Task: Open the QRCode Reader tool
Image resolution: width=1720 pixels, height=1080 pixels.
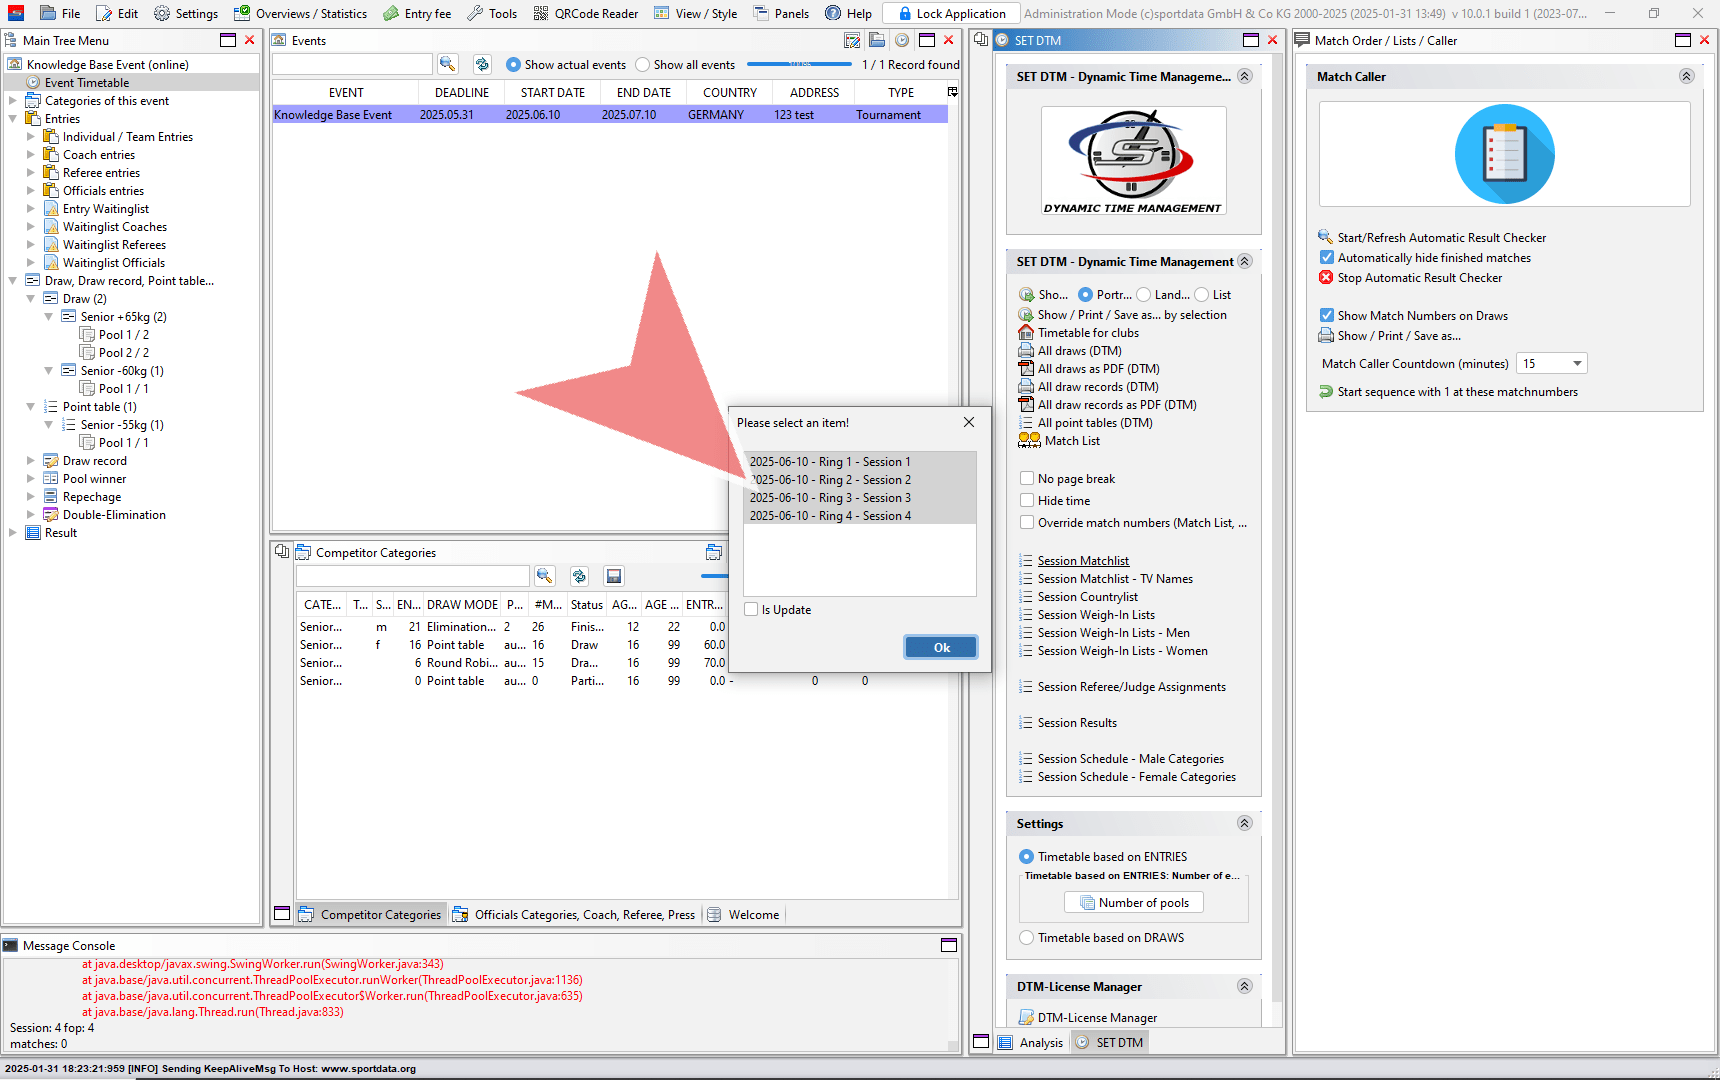Action: click(585, 13)
